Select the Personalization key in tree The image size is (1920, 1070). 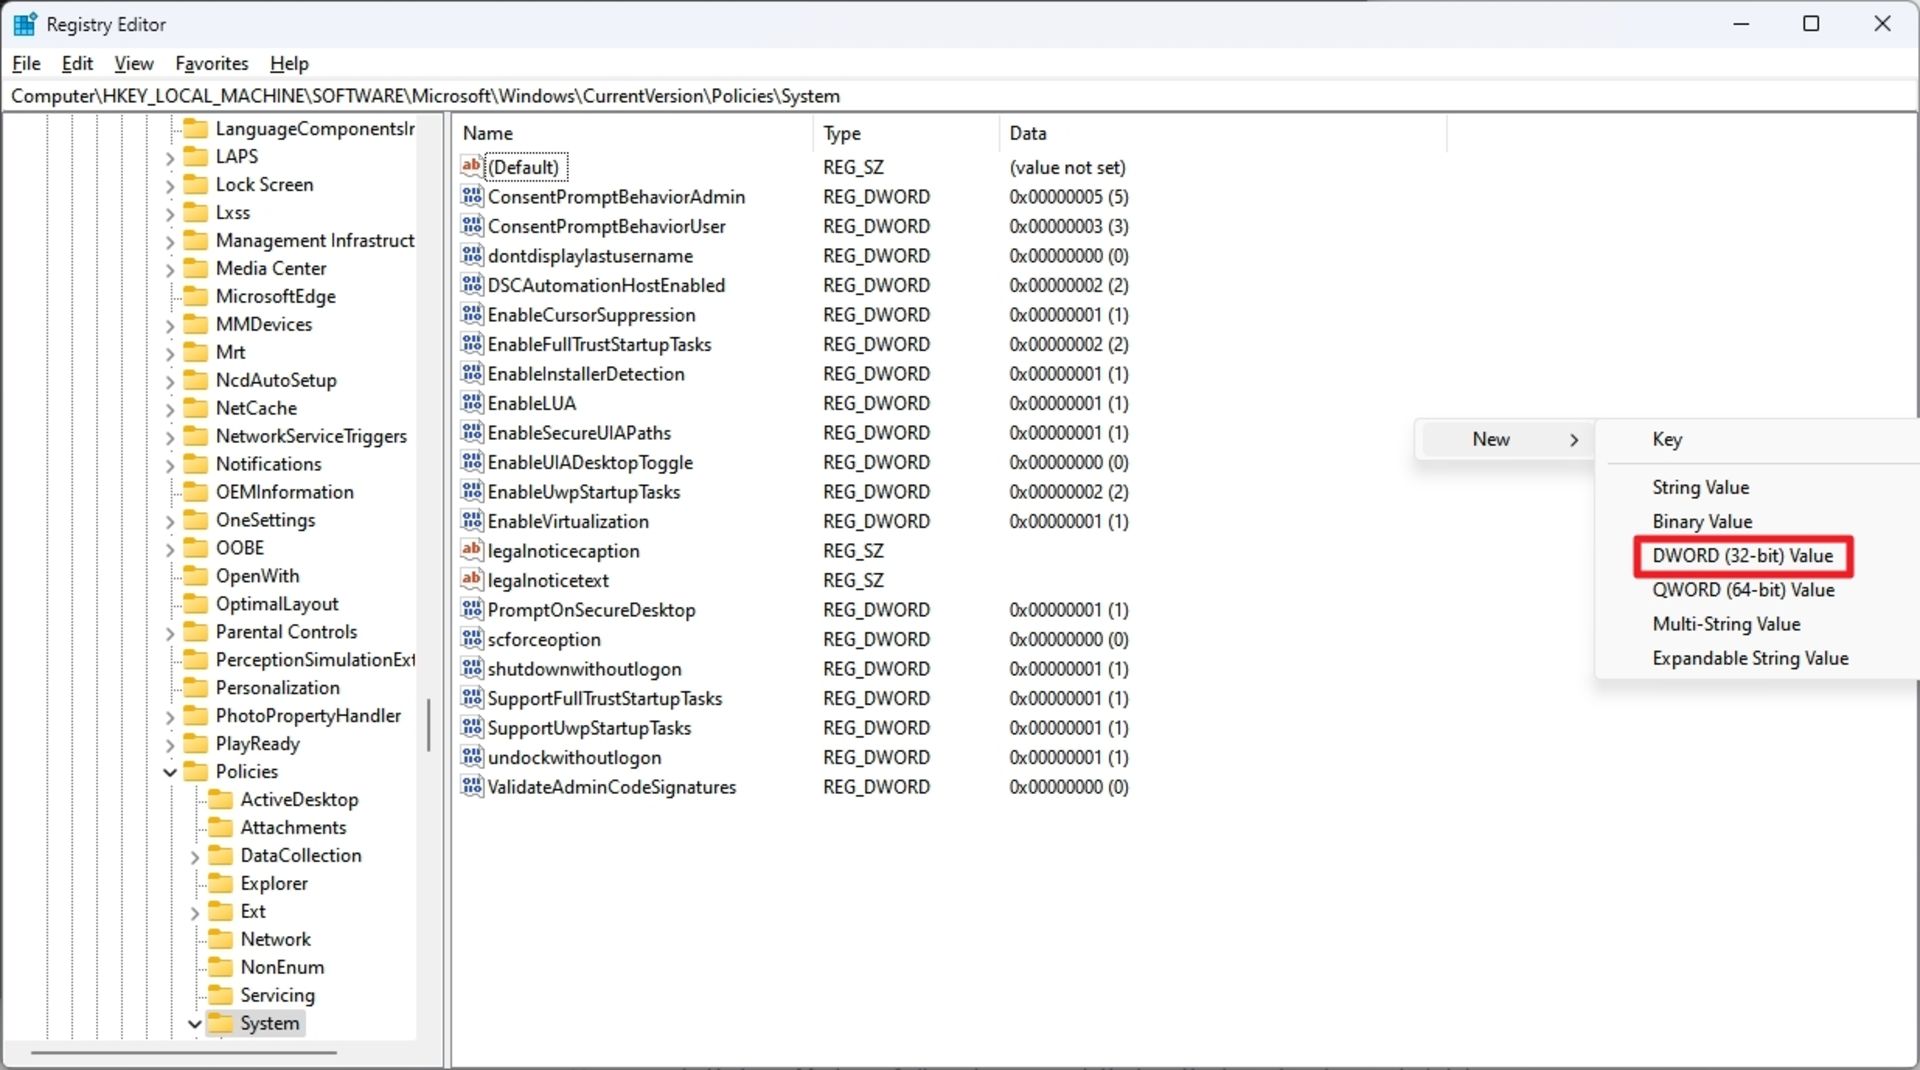[277, 688]
